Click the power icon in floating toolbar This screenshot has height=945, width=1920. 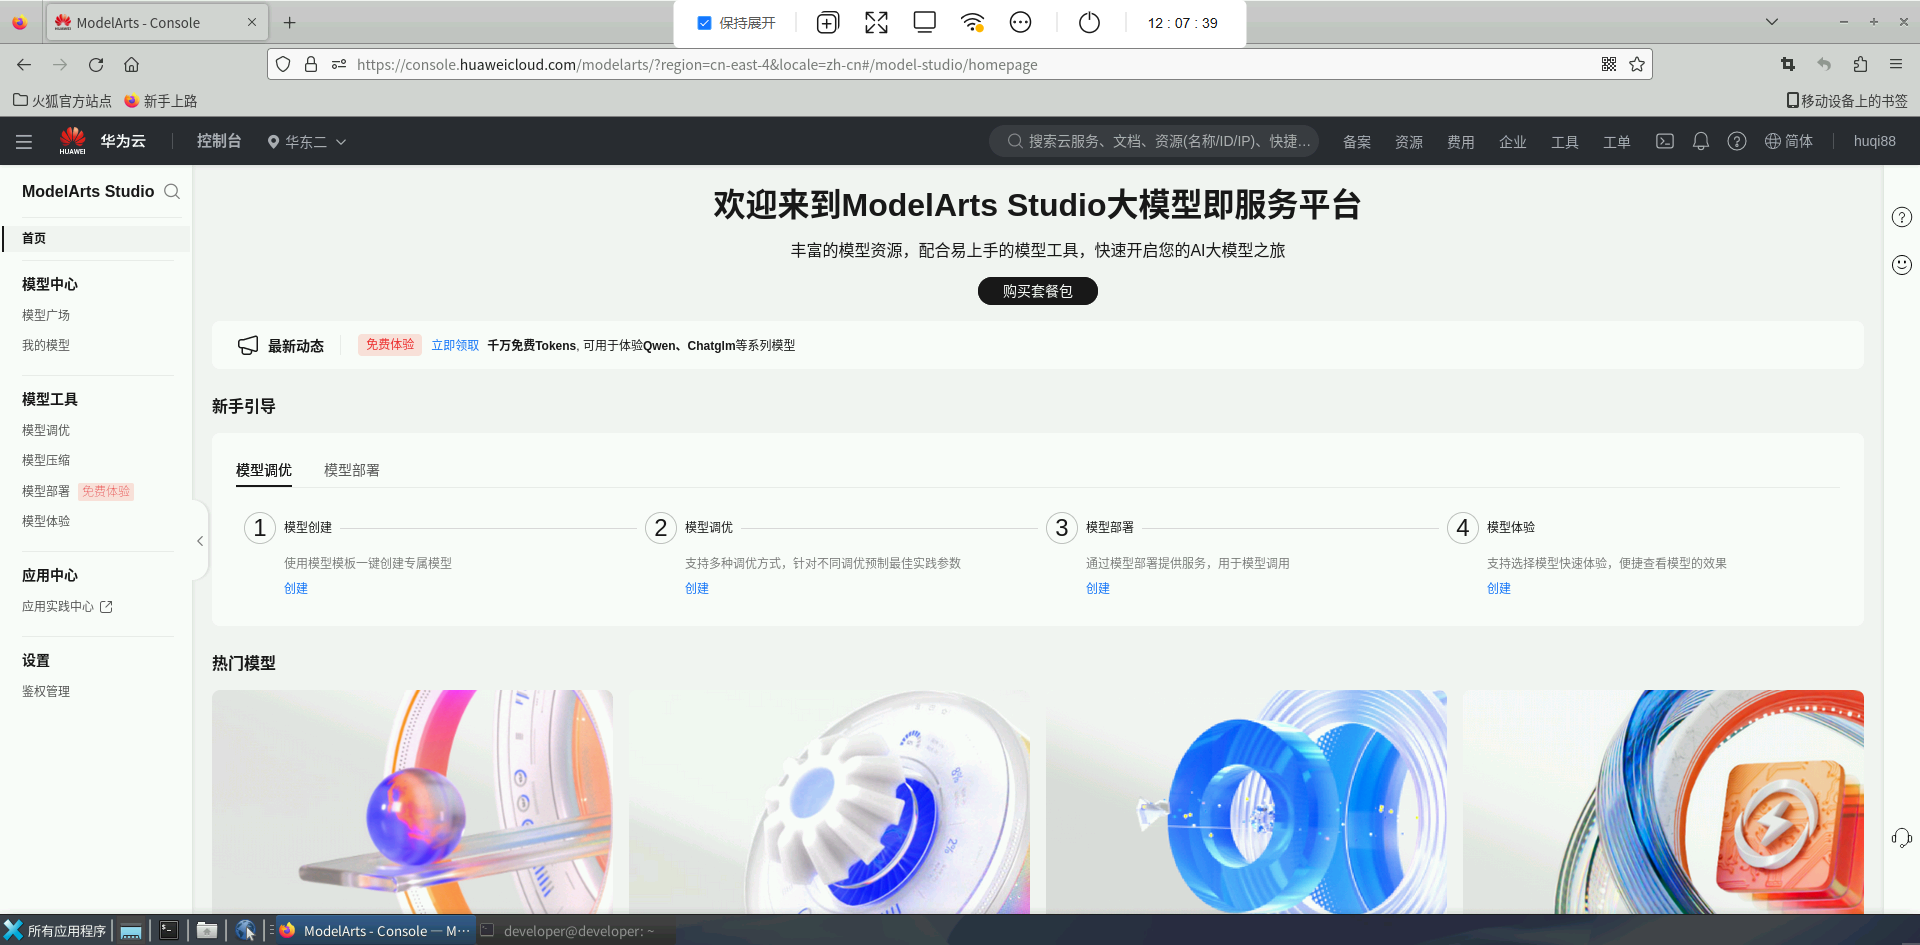tap(1089, 23)
